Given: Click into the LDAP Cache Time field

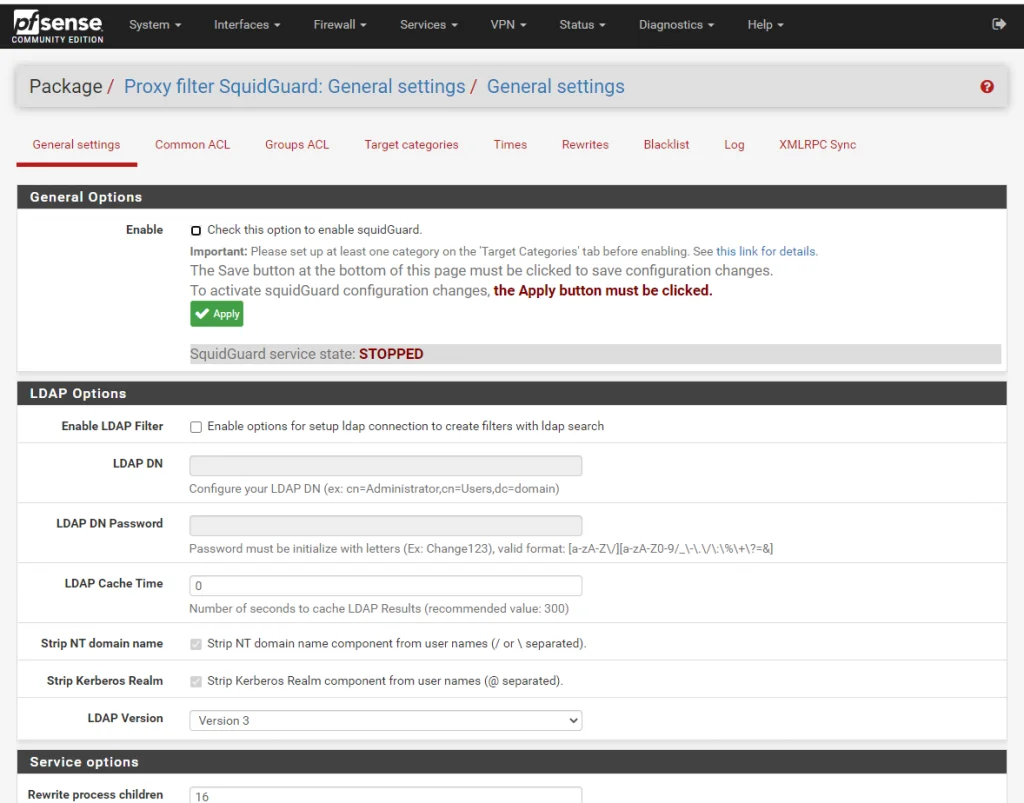Looking at the screenshot, I should [x=385, y=586].
